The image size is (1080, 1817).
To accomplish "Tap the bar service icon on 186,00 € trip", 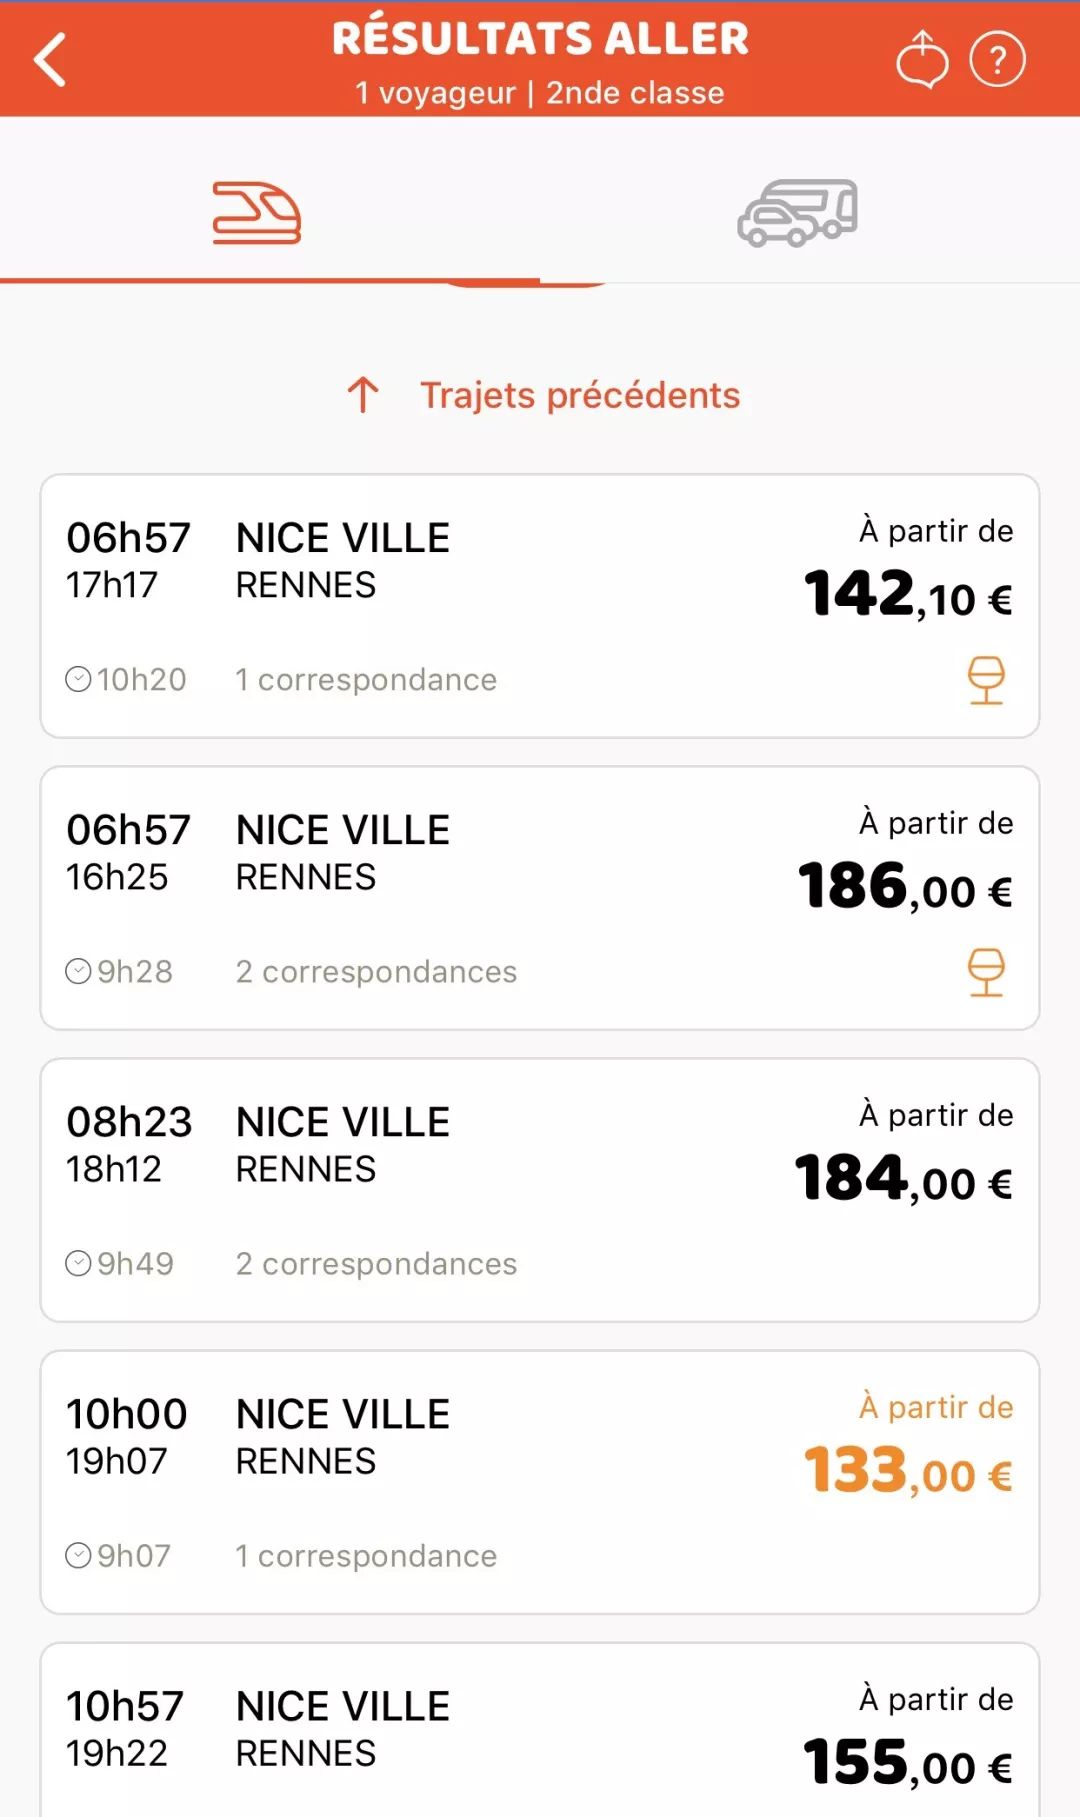I will 986,972.
